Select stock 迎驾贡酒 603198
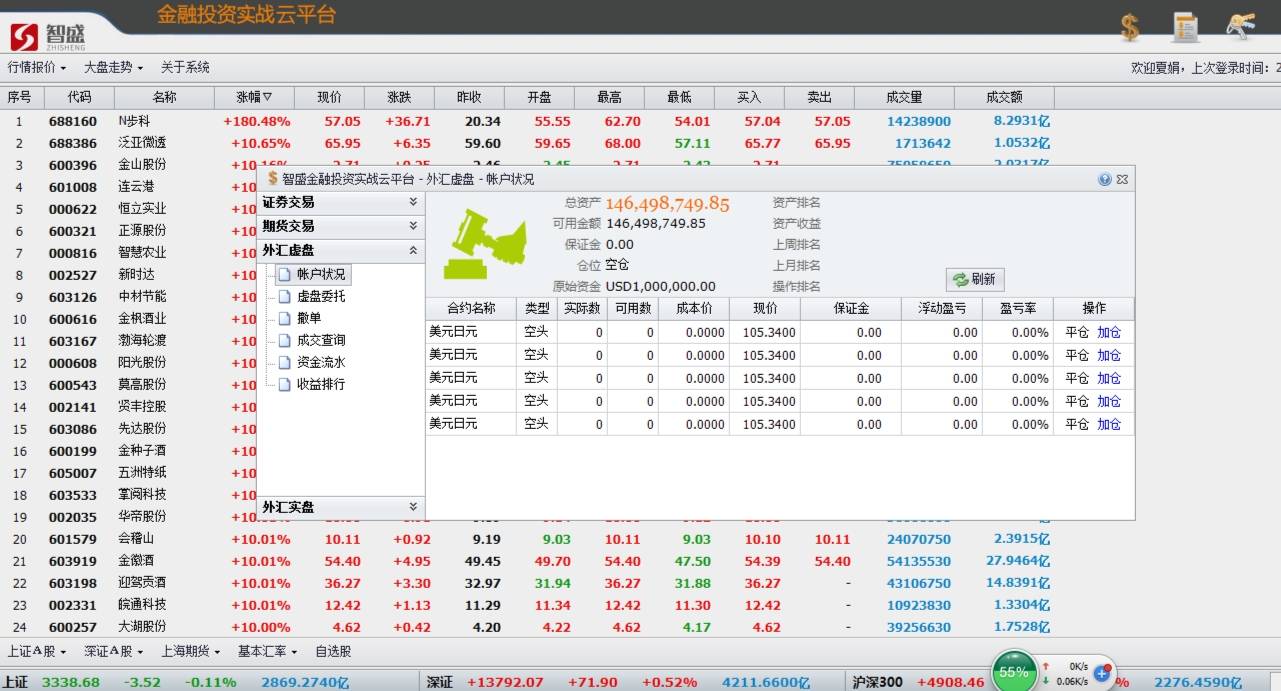This screenshot has width=1281, height=691. [527, 583]
